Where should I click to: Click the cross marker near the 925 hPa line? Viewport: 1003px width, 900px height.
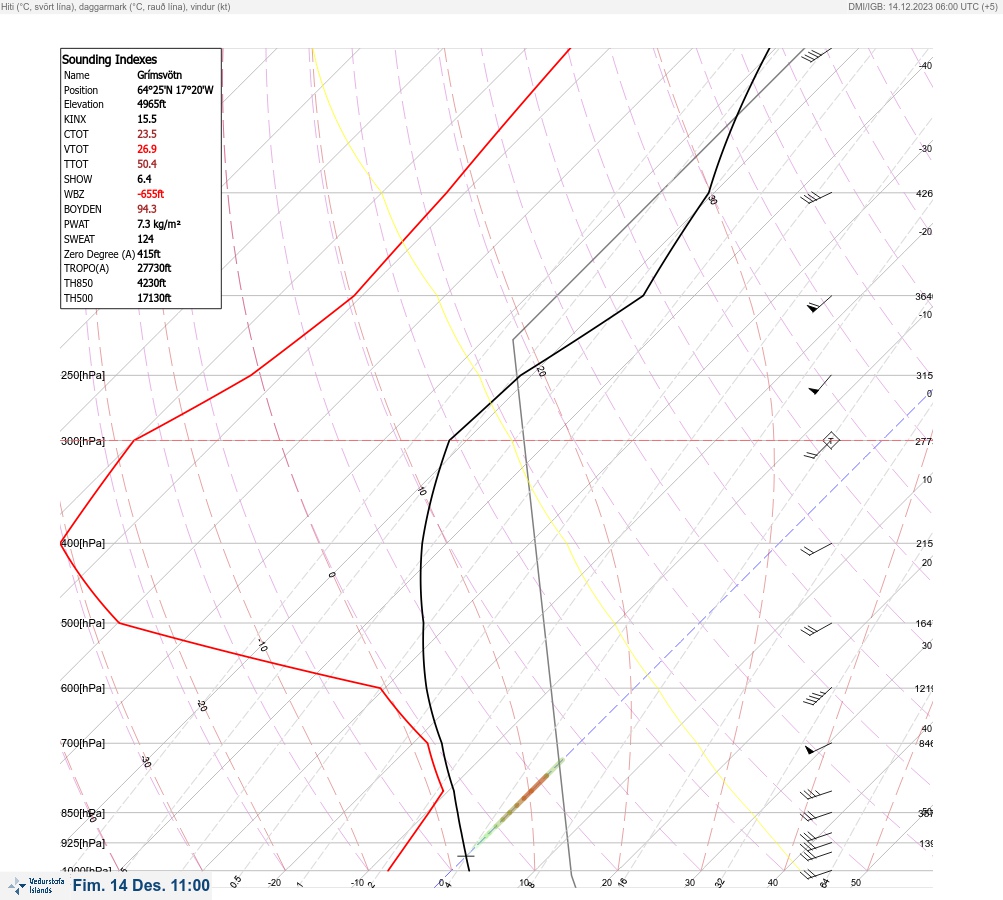tap(466, 855)
